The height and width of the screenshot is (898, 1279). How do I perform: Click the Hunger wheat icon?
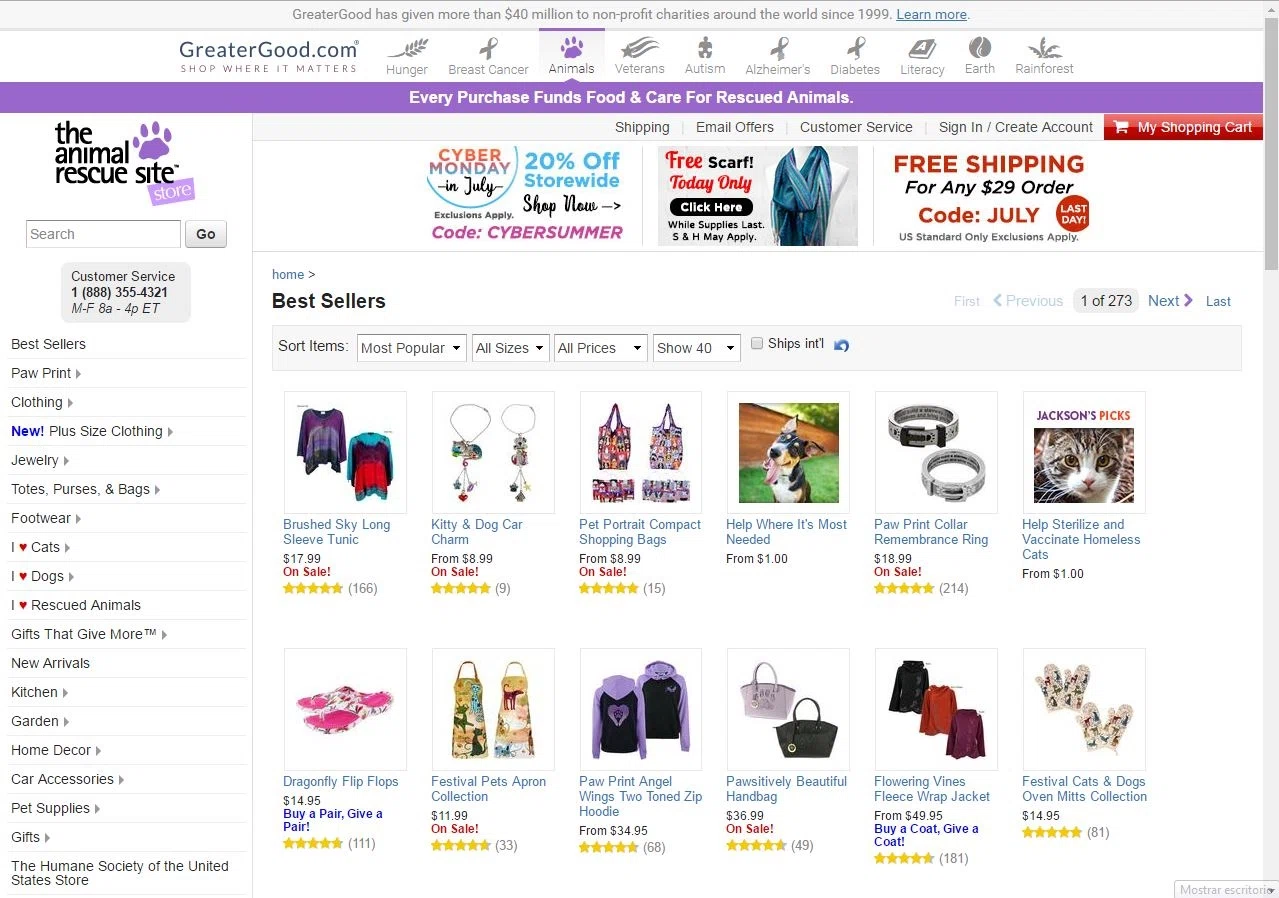point(407,48)
